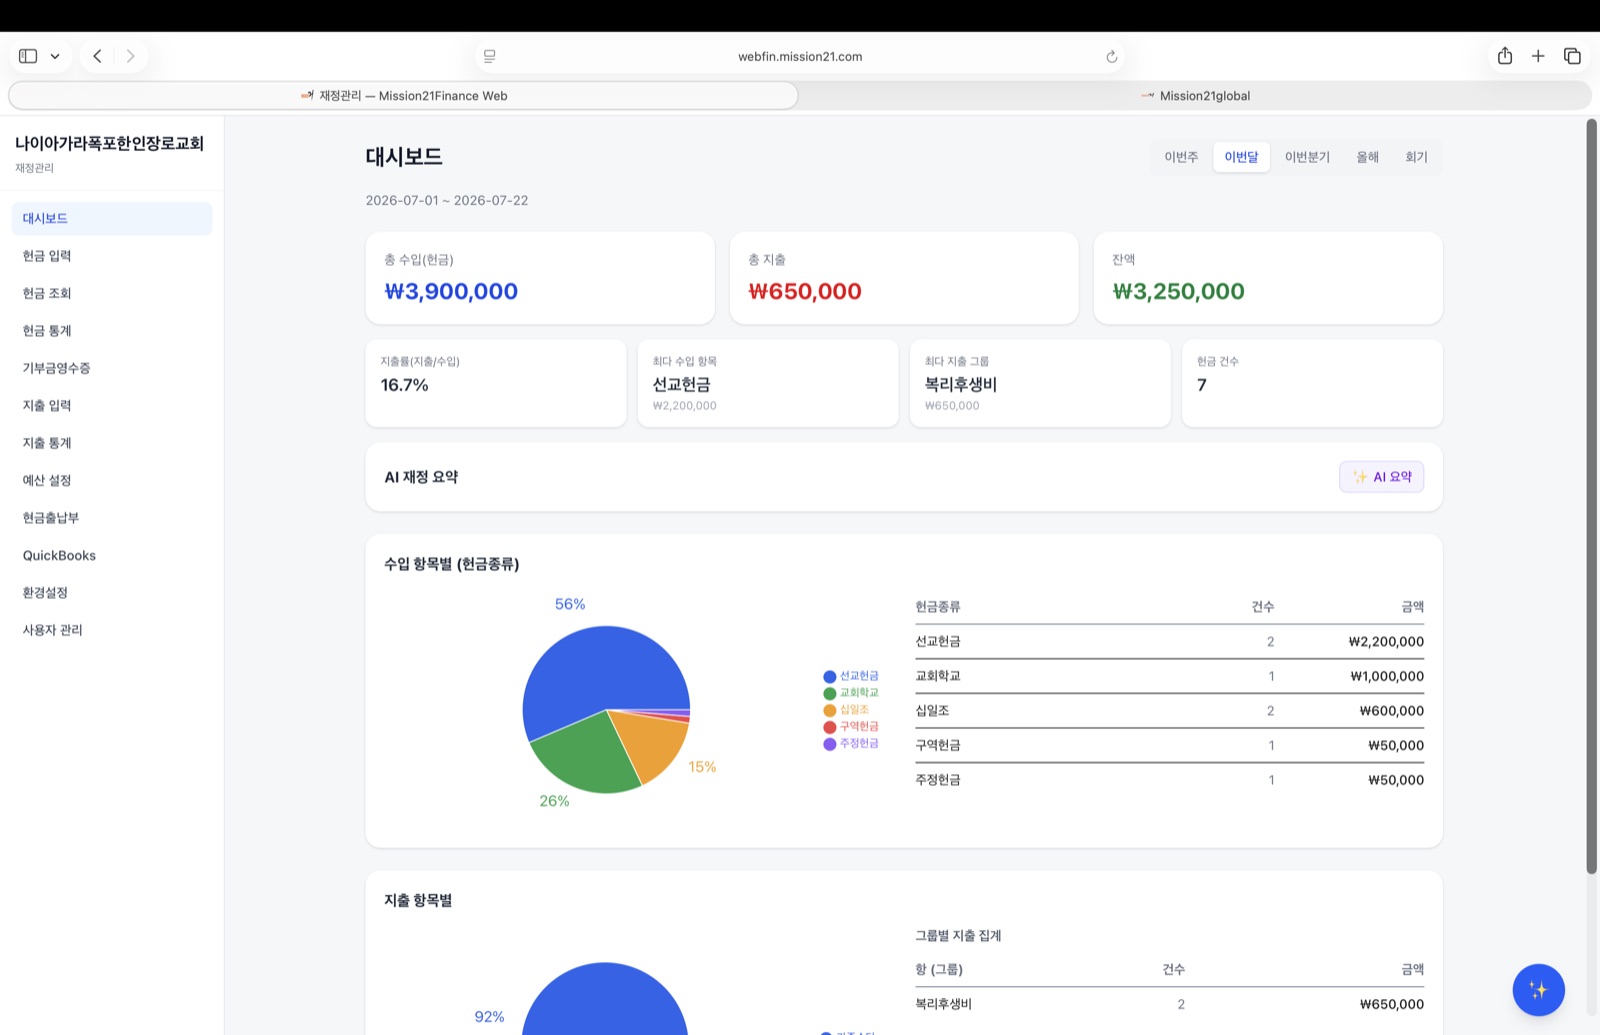Screen dimensions: 1600x1035
Task: Switch to the Mission21Finance Web tab
Action: (404, 96)
